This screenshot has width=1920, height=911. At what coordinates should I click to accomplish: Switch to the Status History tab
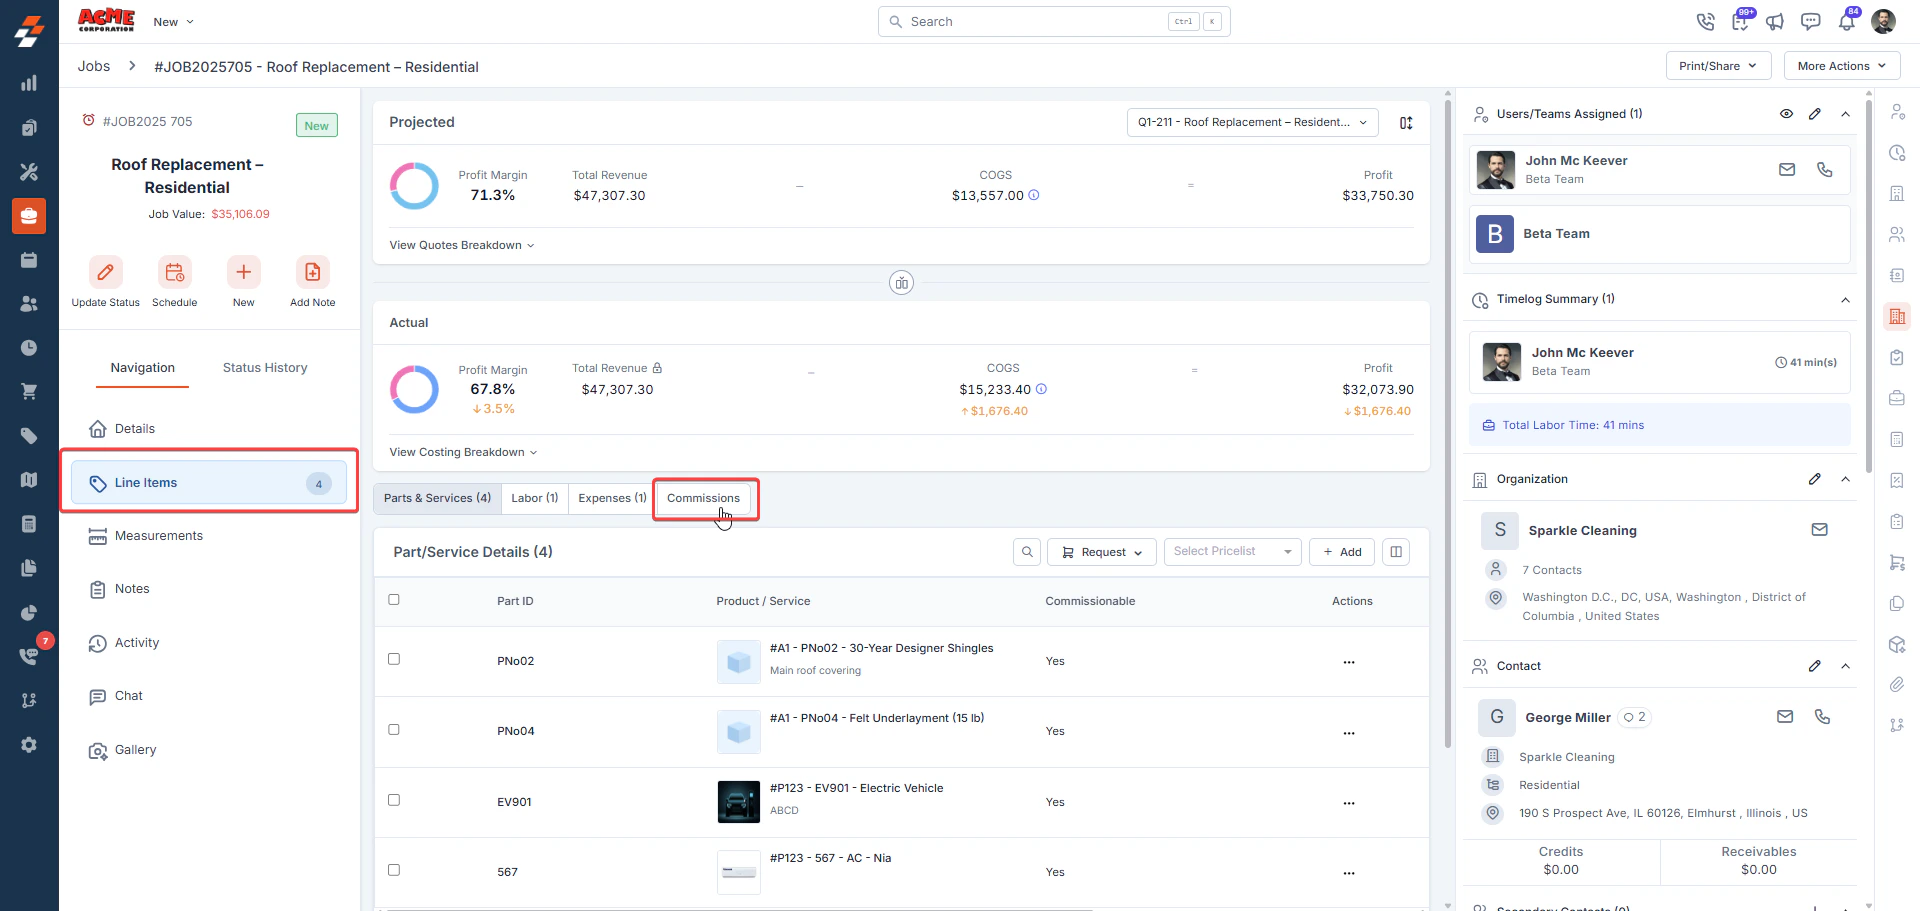265,368
